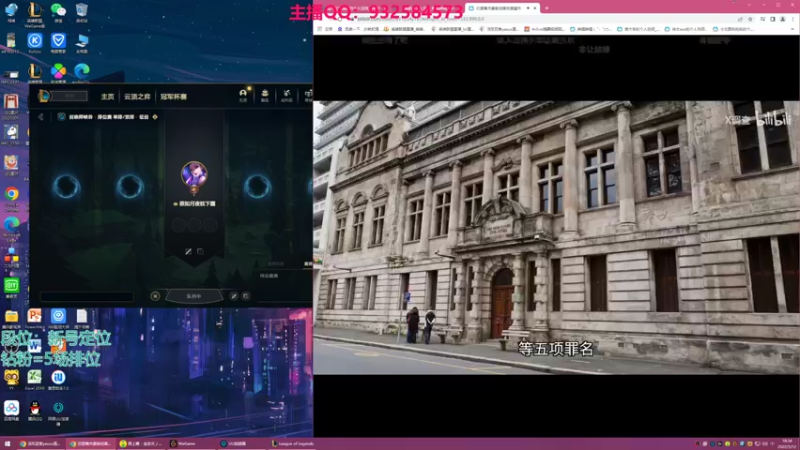
Task: Click the League client logo icon
Action: tap(44, 96)
